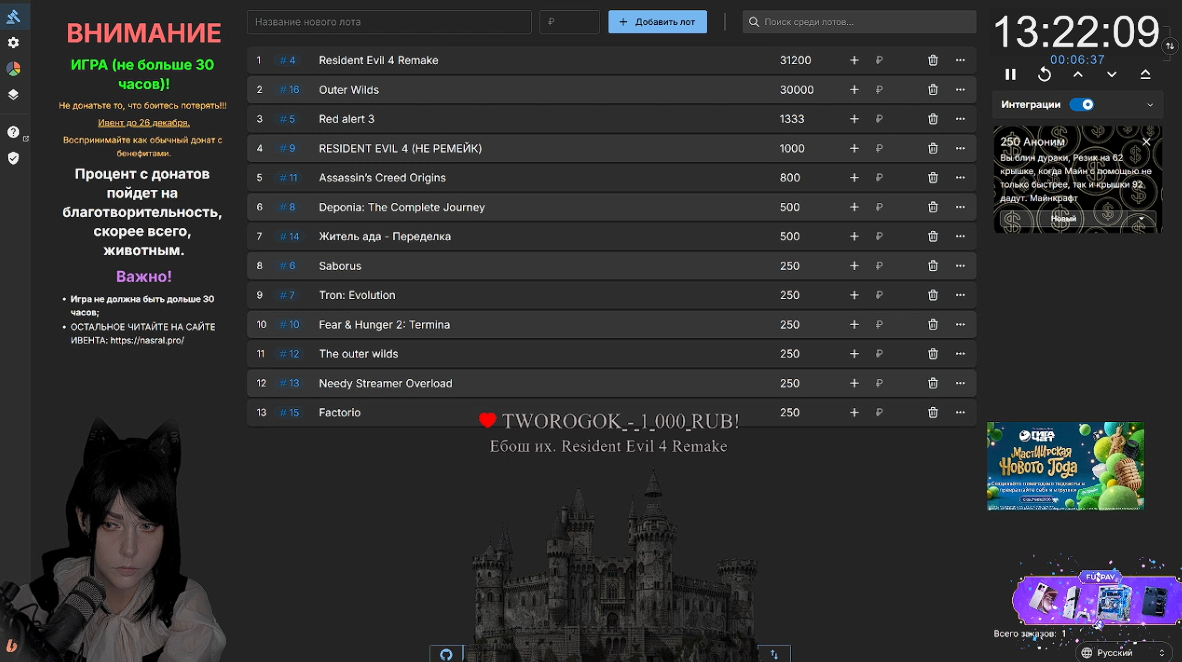This screenshot has height=662, width=1182.
Task: Click the # 16 lot id
Action: click(289, 90)
